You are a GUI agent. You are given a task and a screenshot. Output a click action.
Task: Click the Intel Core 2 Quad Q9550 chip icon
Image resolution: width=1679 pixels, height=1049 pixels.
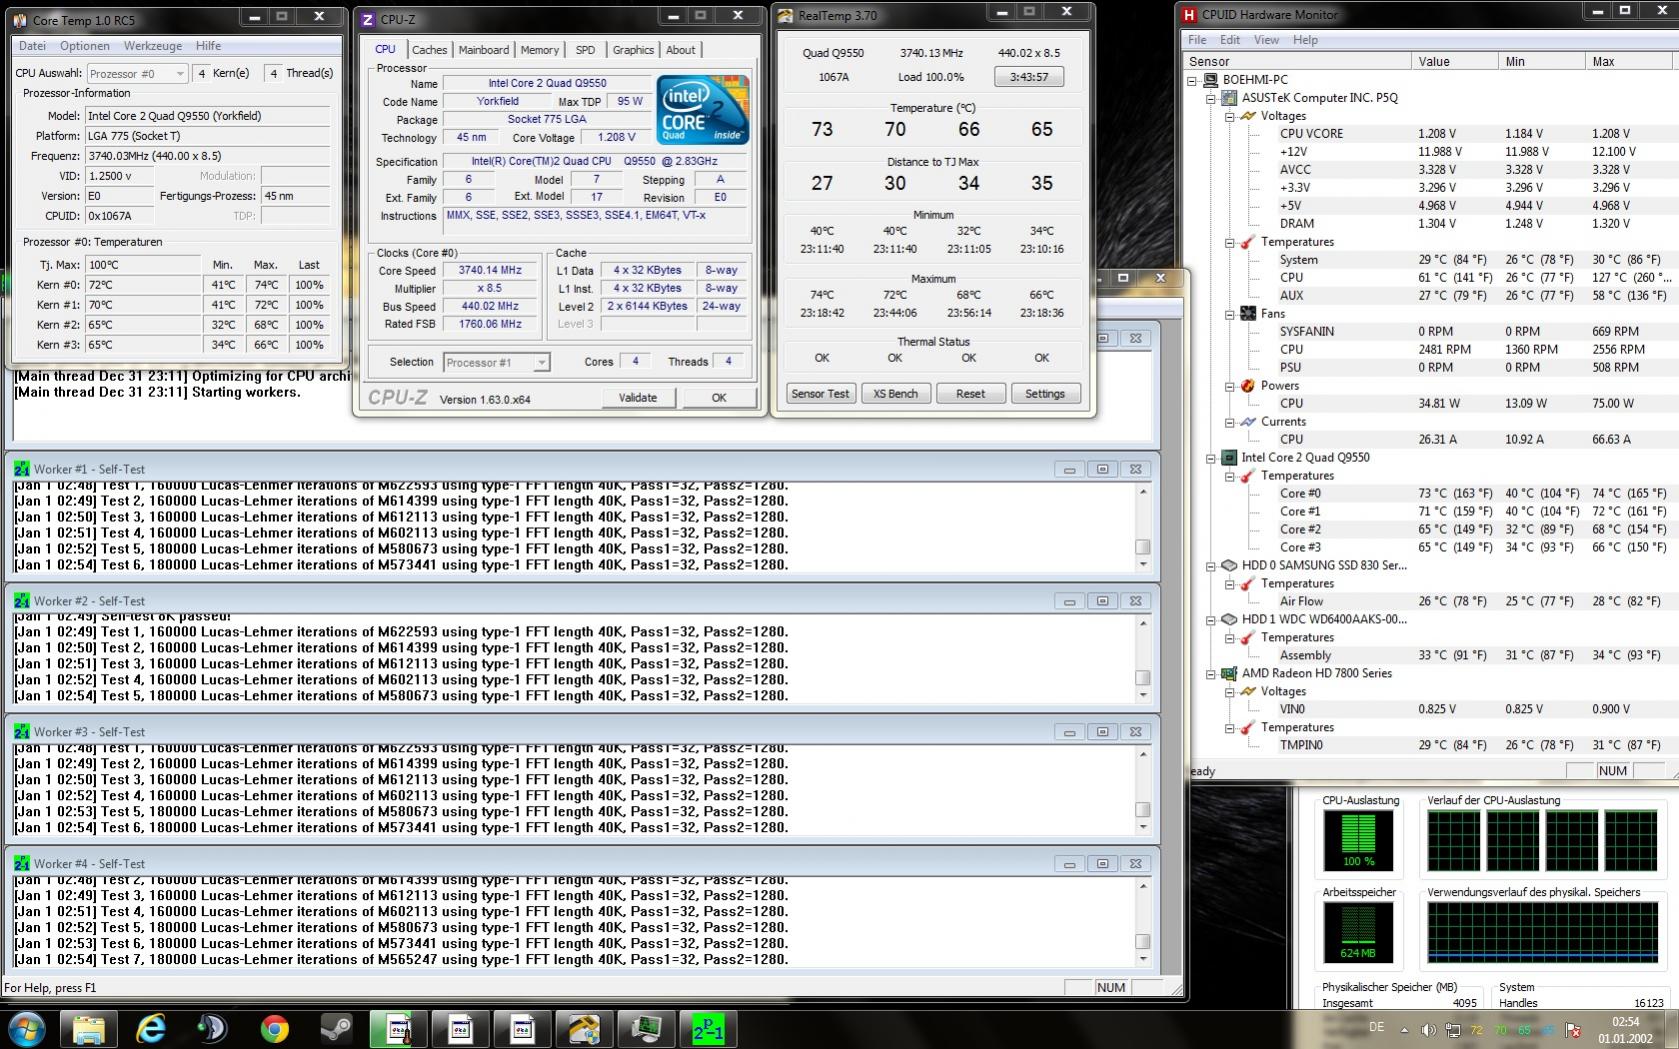[1229, 458]
